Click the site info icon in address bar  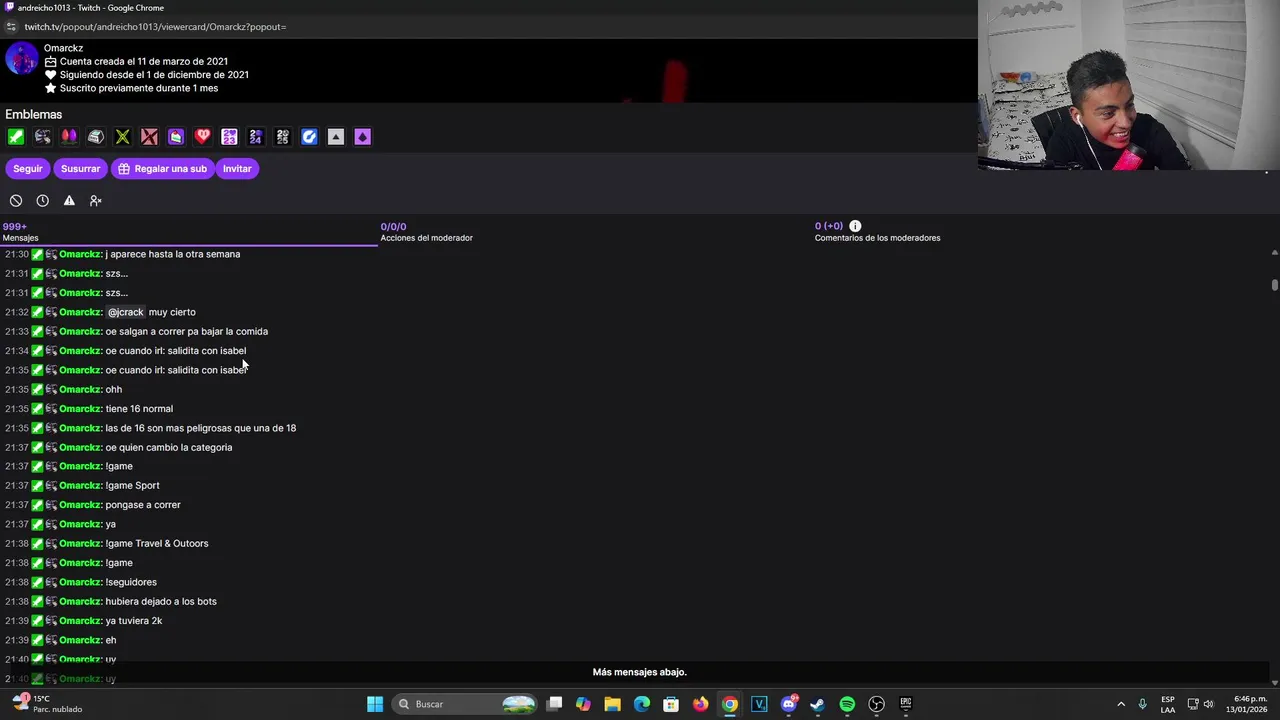pos(10,27)
